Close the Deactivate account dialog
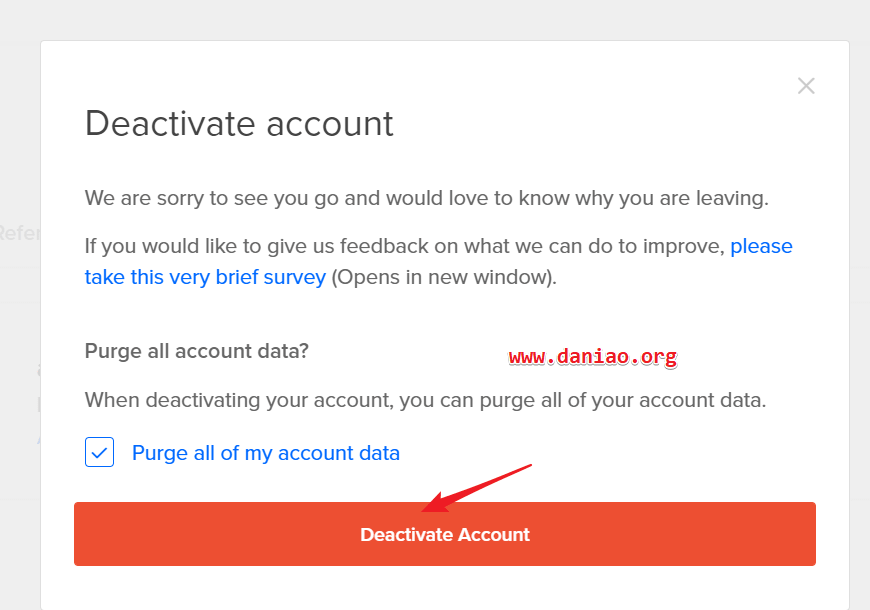 pos(806,86)
